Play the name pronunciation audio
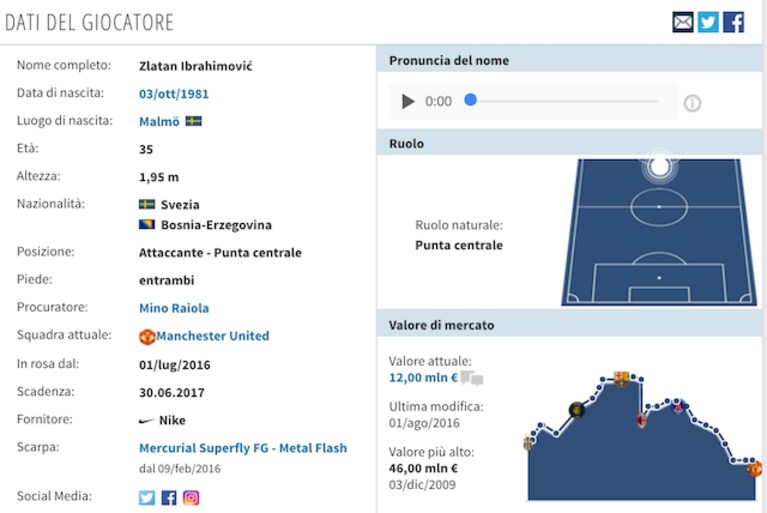This screenshot has height=513, width=767. [x=407, y=101]
